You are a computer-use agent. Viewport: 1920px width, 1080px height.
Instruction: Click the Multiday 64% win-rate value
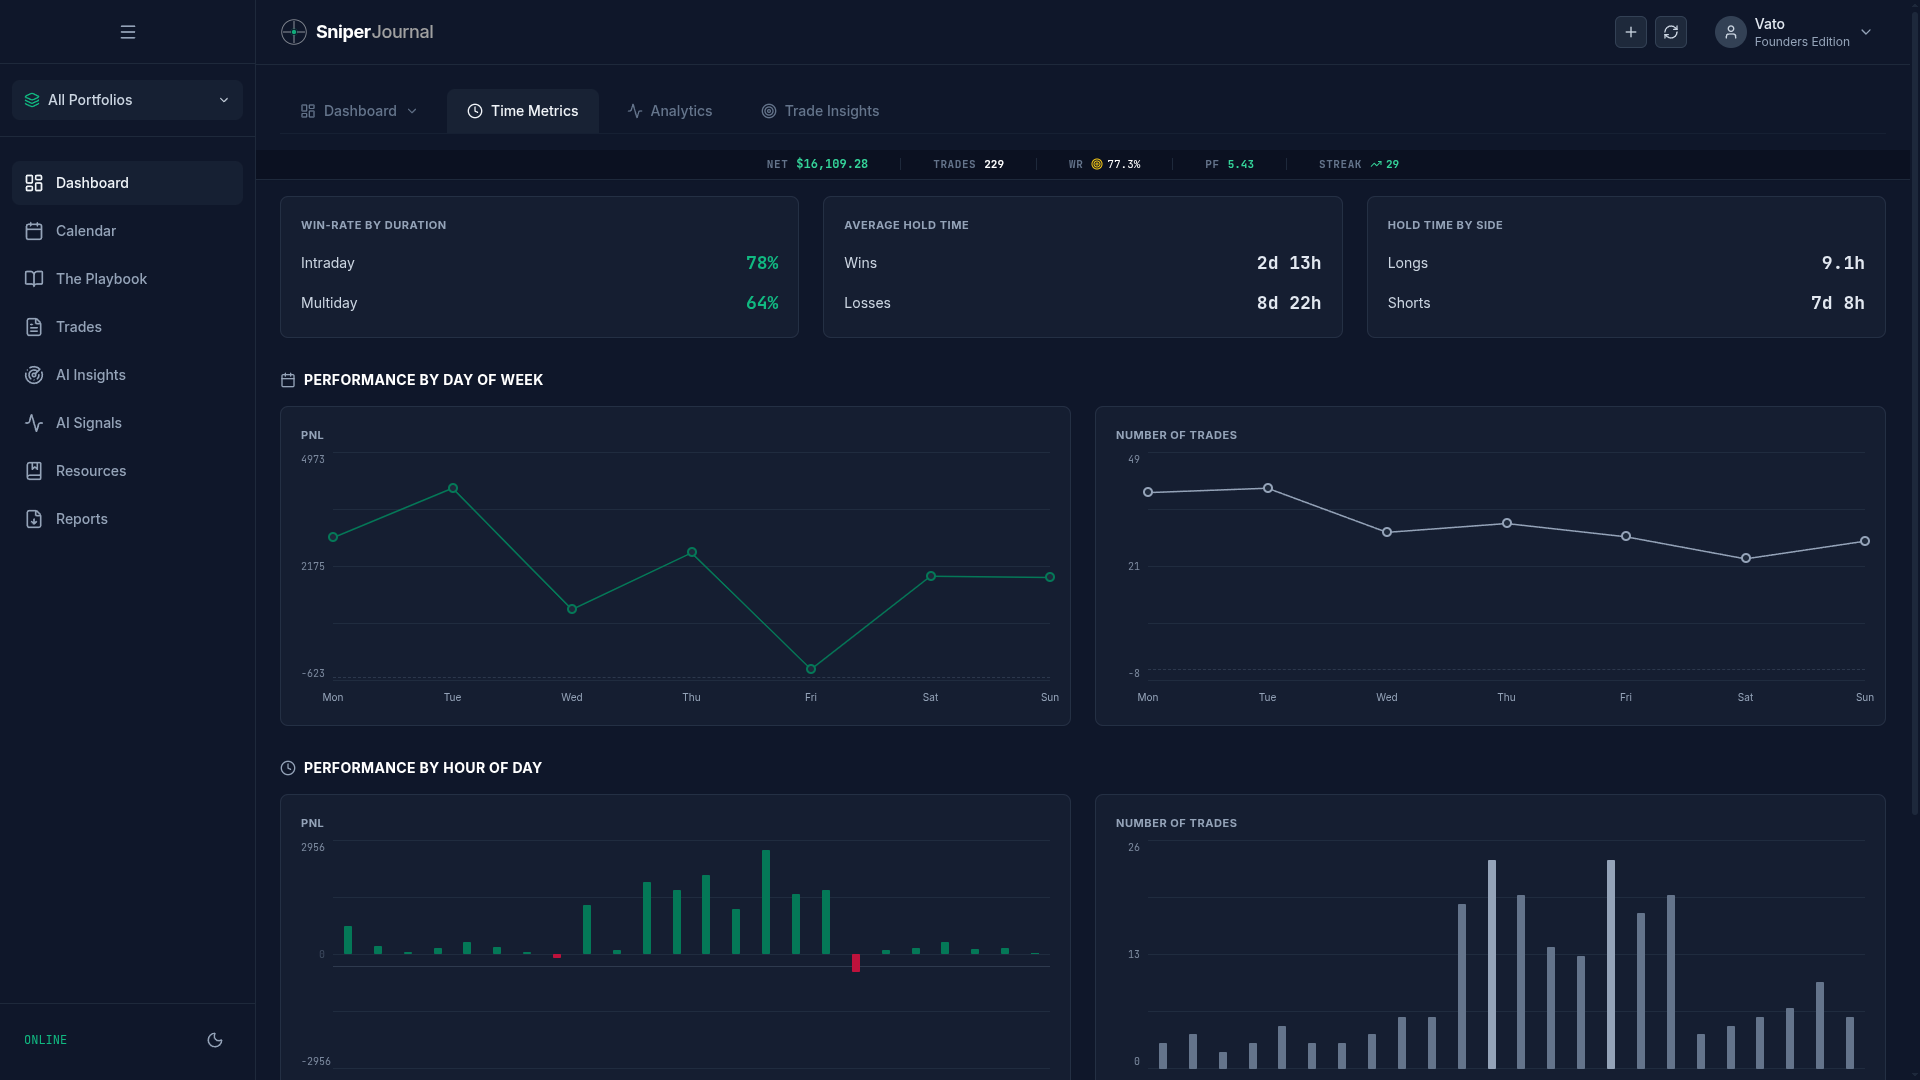(762, 303)
